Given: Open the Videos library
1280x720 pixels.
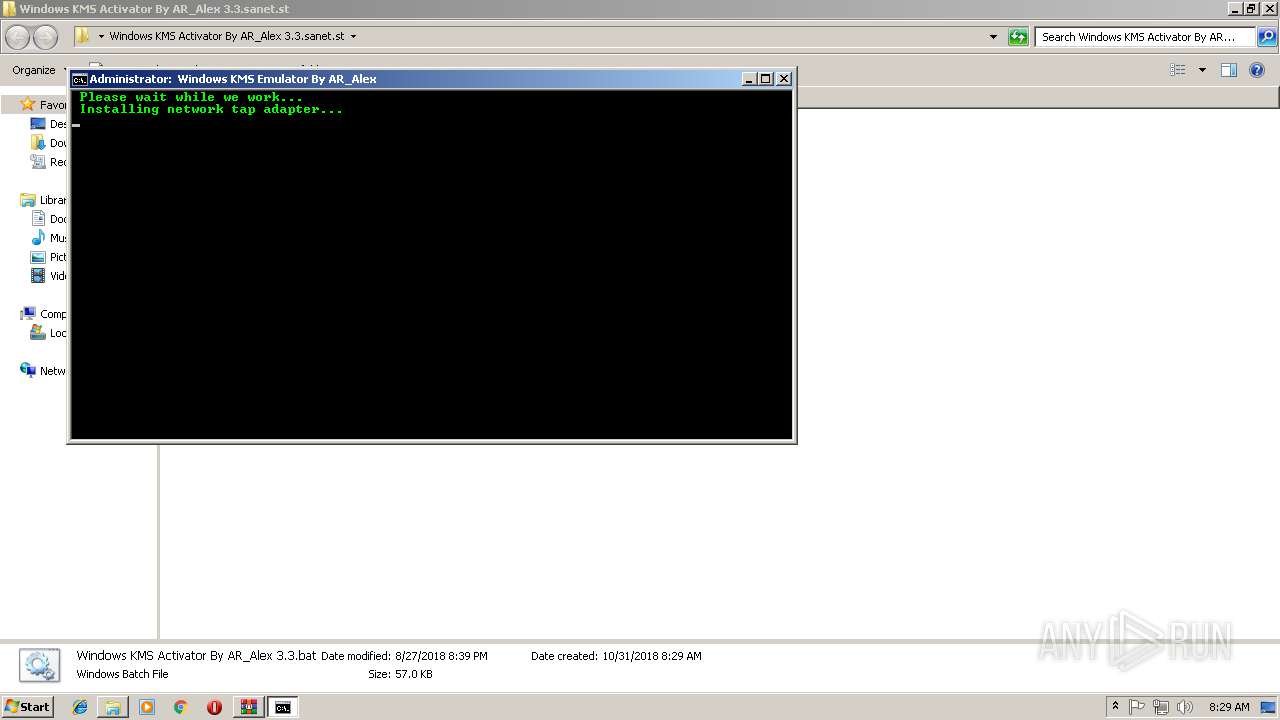Looking at the screenshot, I should (x=48, y=276).
